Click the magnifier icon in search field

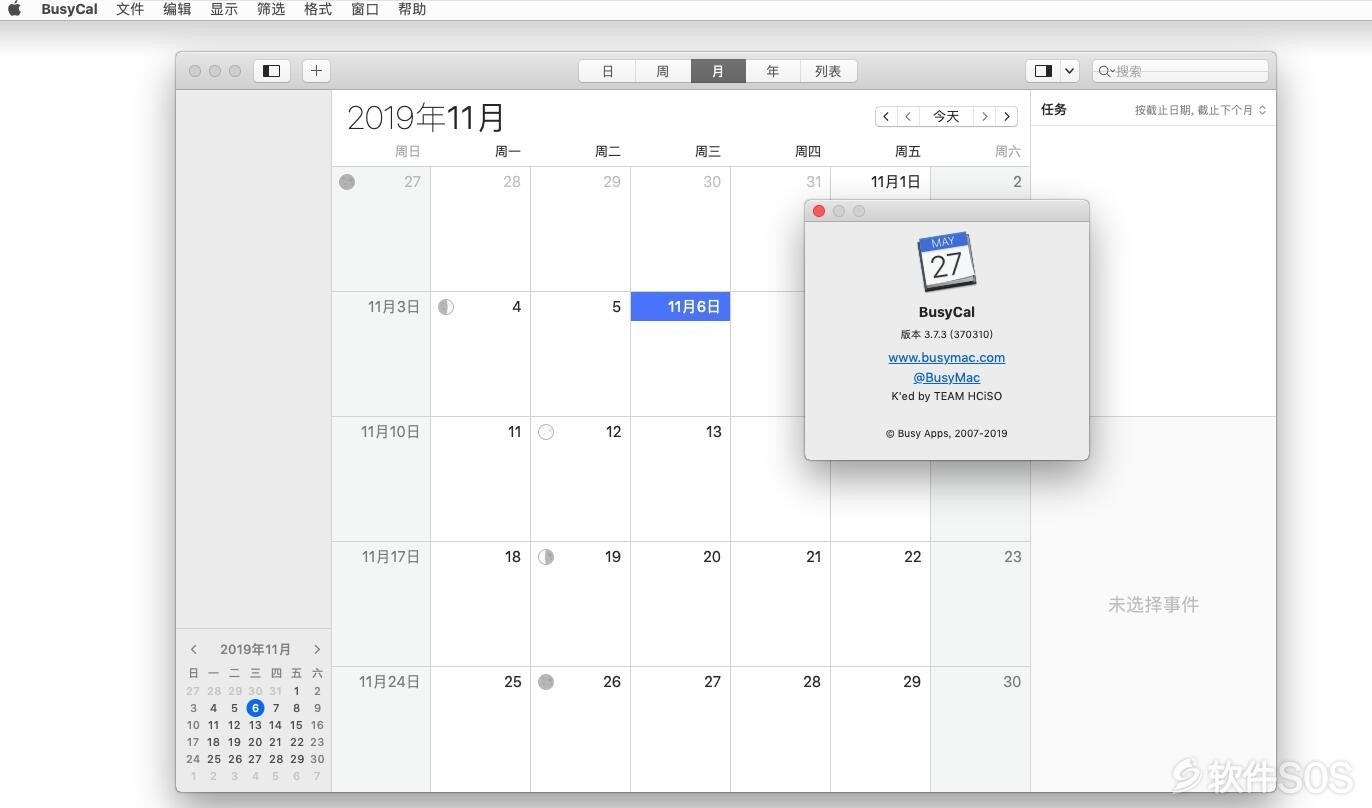[x=1105, y=71]
